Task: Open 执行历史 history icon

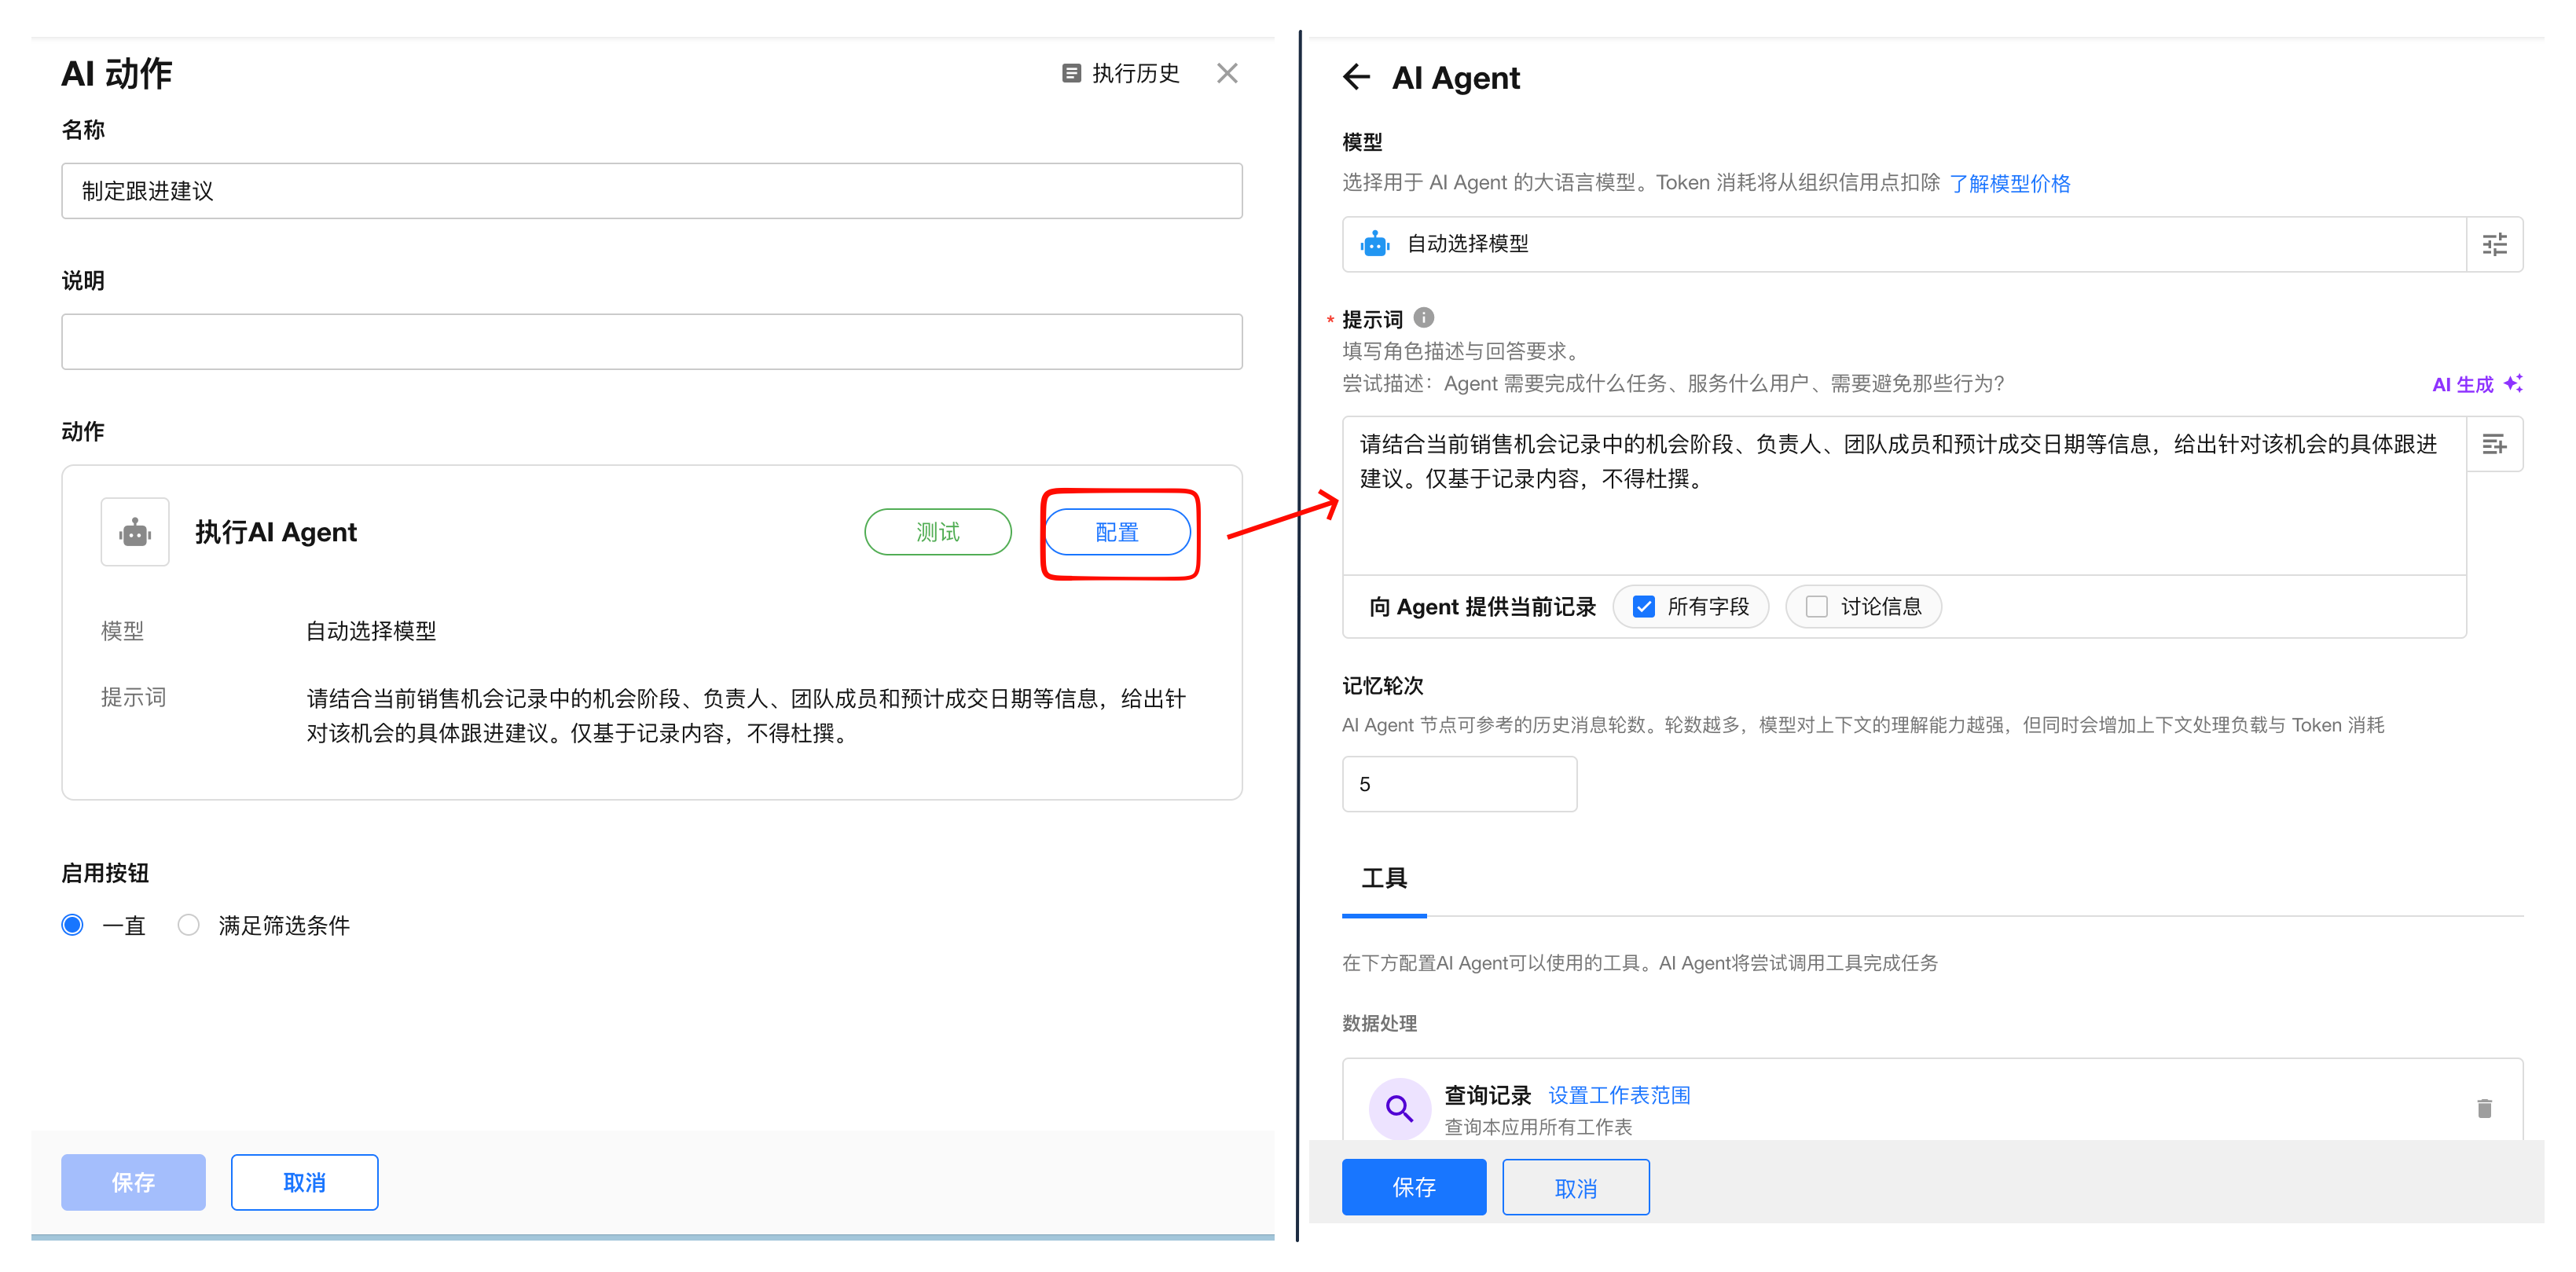Action: pos(1071,73)
